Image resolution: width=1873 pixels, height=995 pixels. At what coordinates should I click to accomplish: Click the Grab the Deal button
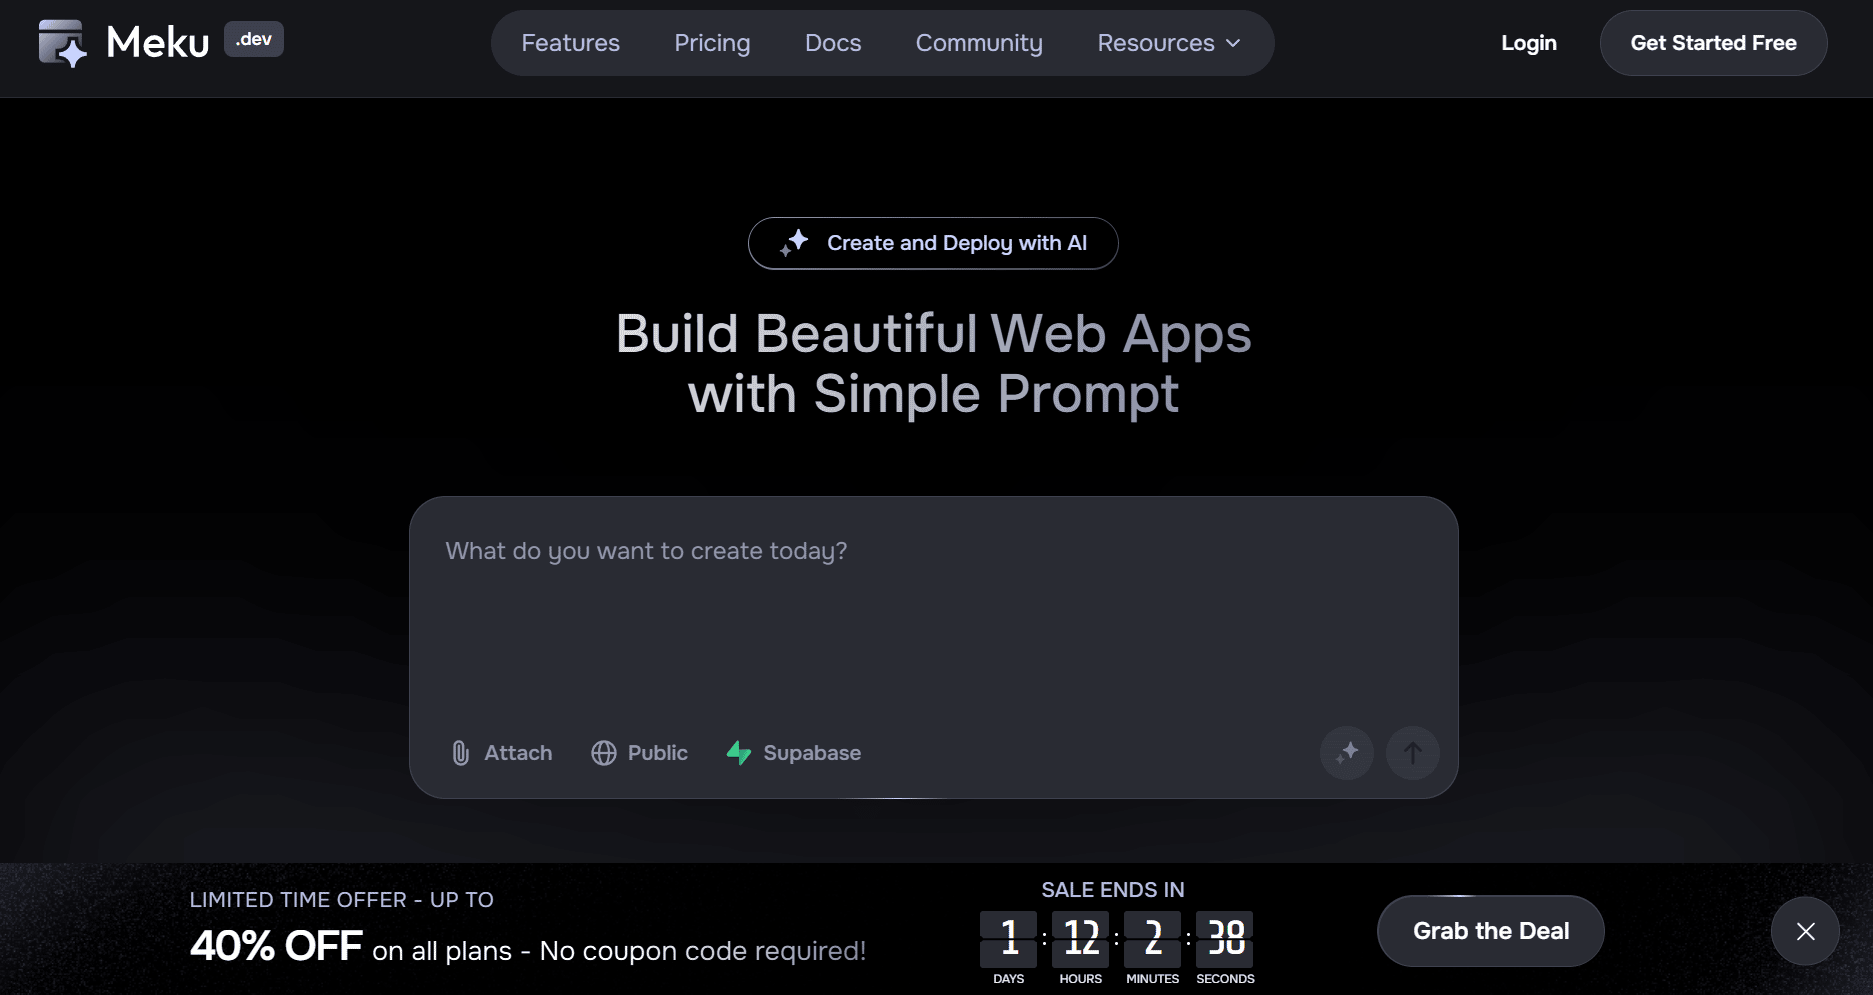tap(1490, 931)
